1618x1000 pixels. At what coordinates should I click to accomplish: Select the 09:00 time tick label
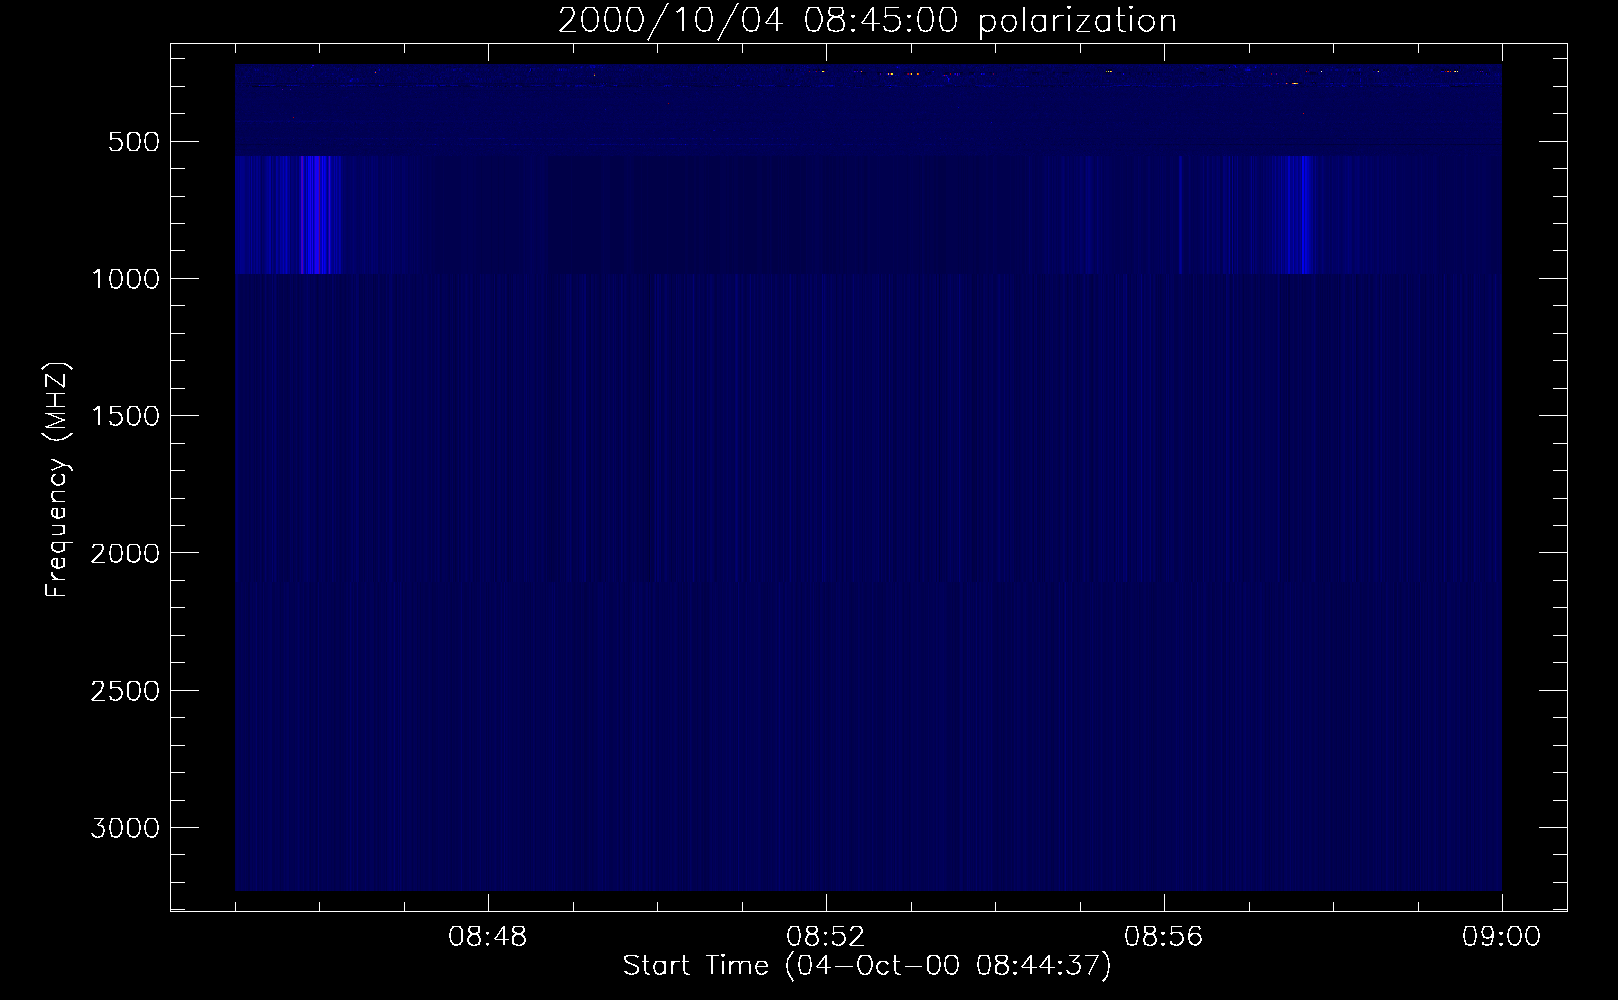1501,938
